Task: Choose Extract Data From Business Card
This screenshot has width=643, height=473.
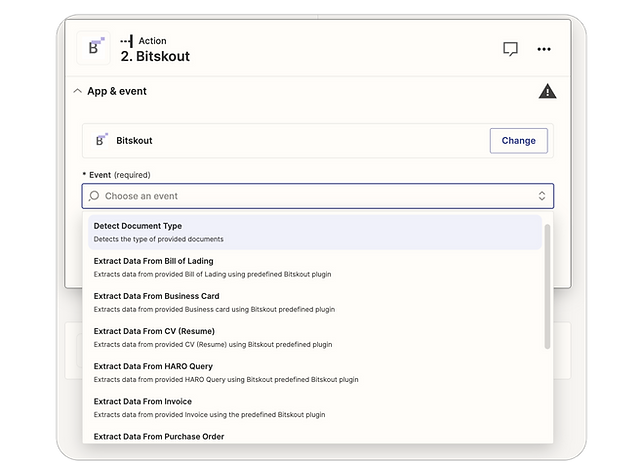Action: coord(315,302)
